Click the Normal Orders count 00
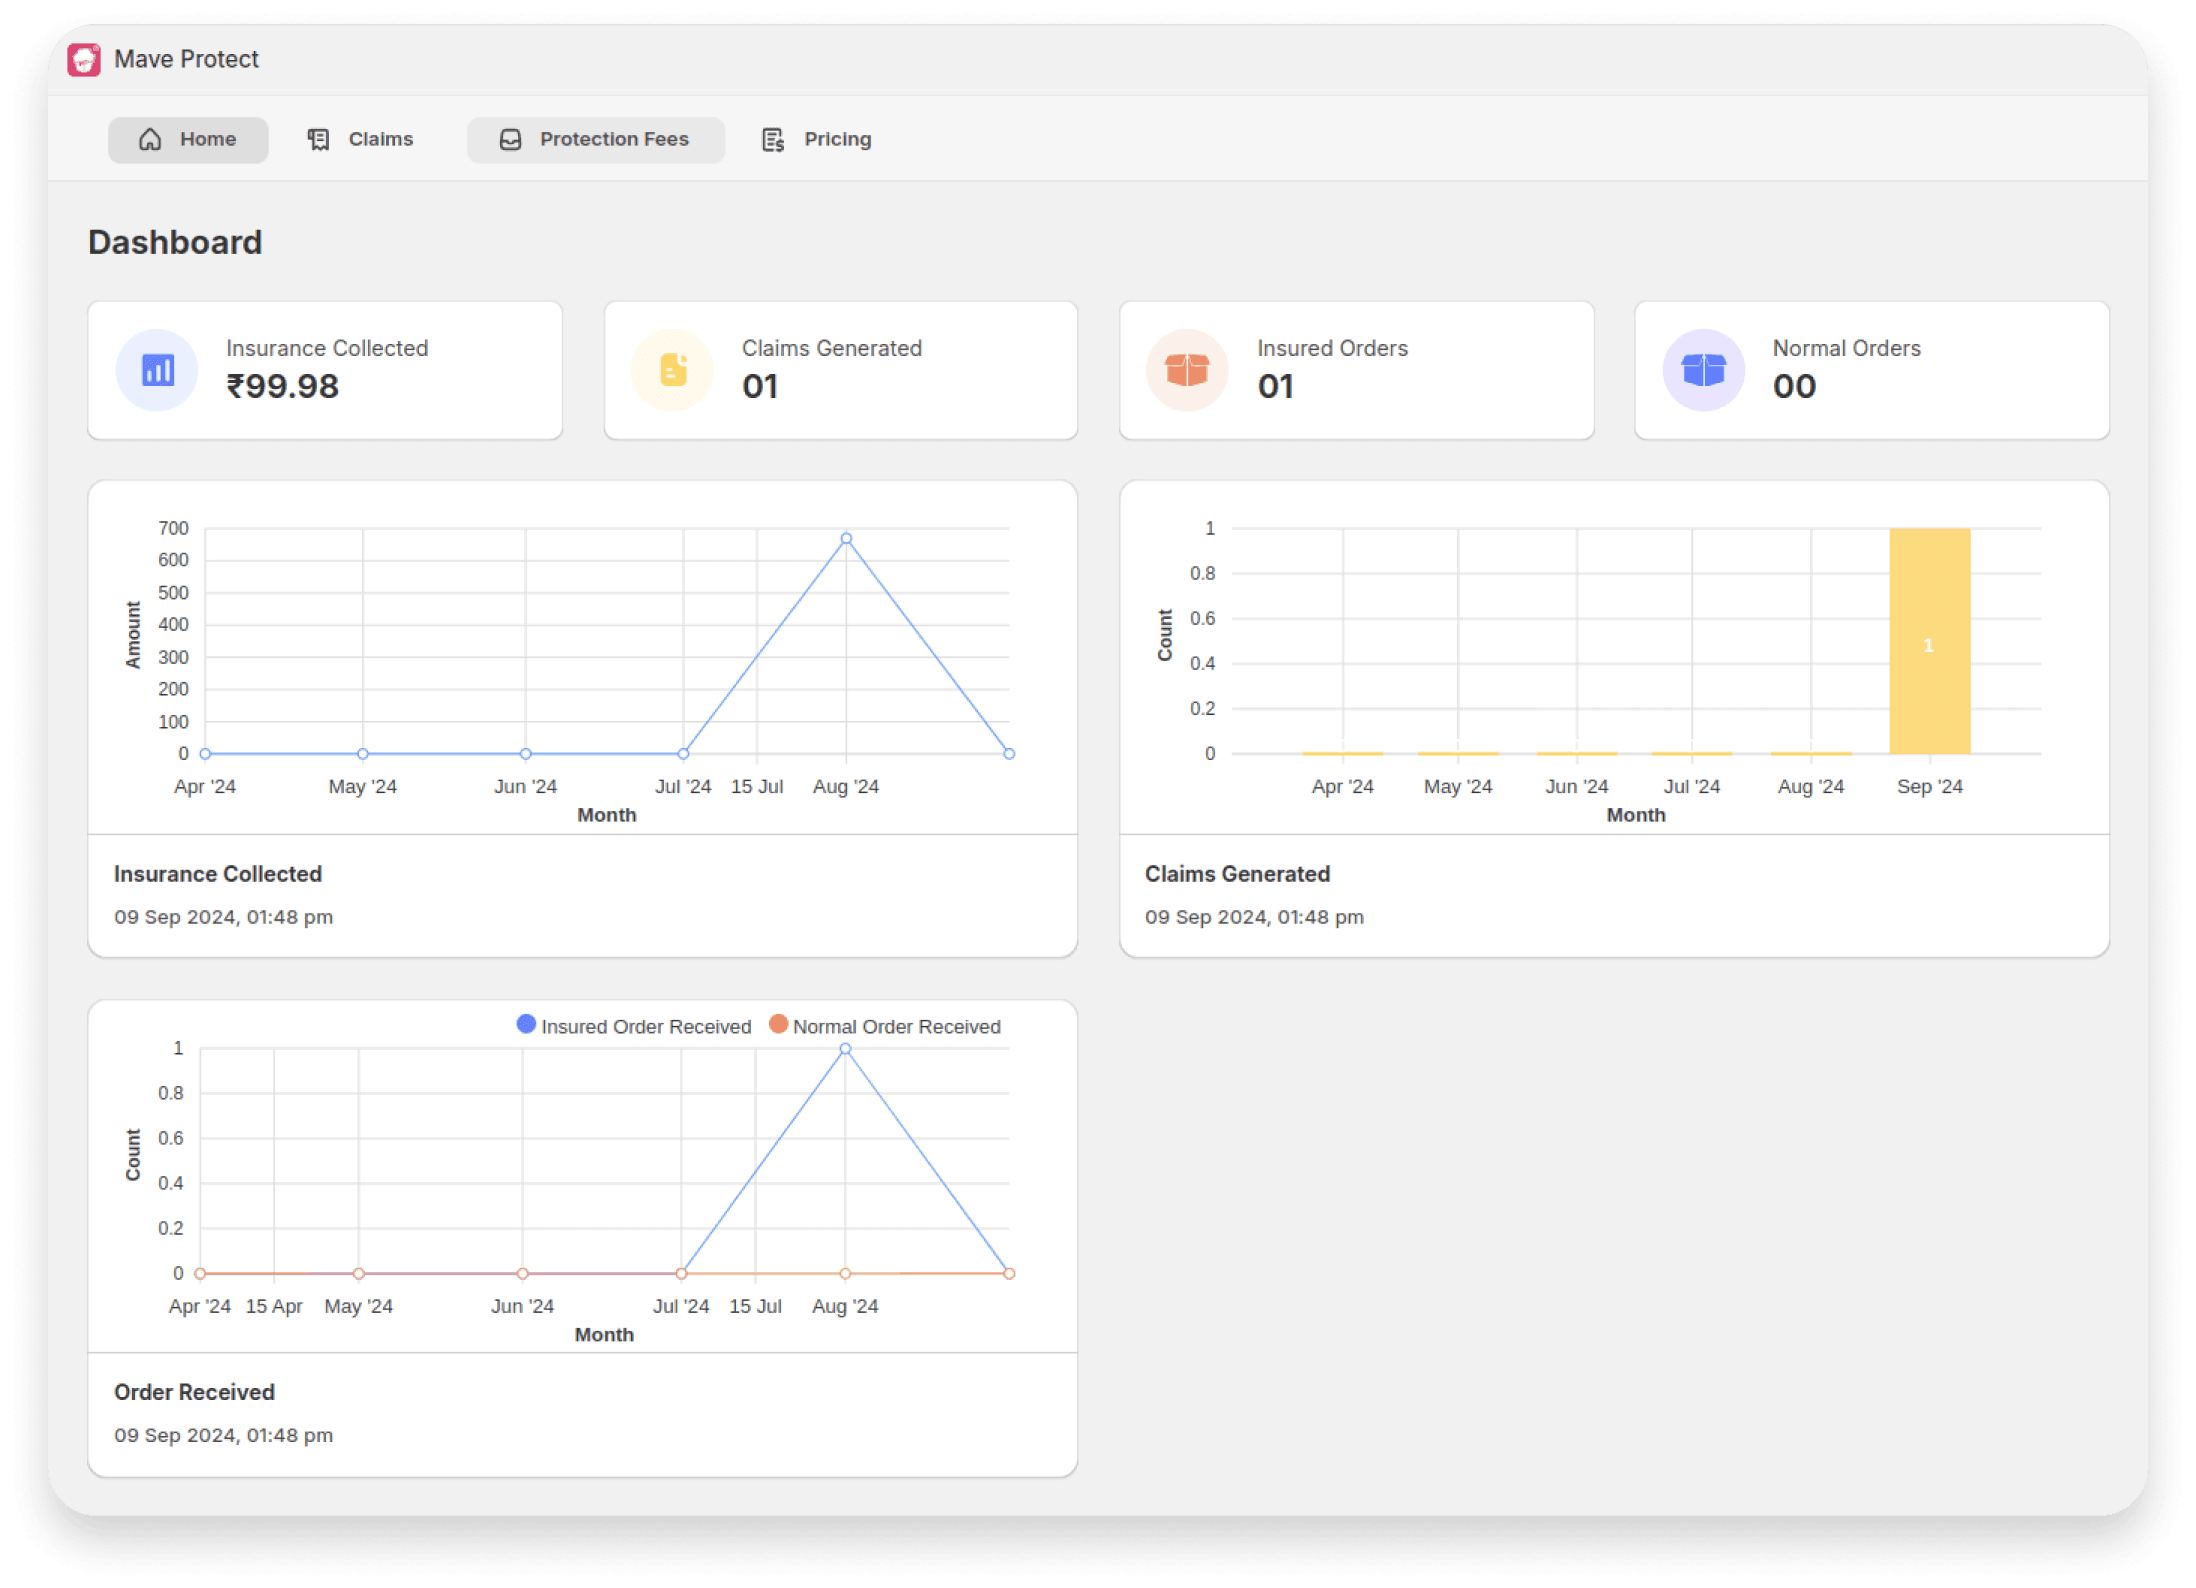Viewport: 2196px width, 1588px height. 1794,386
